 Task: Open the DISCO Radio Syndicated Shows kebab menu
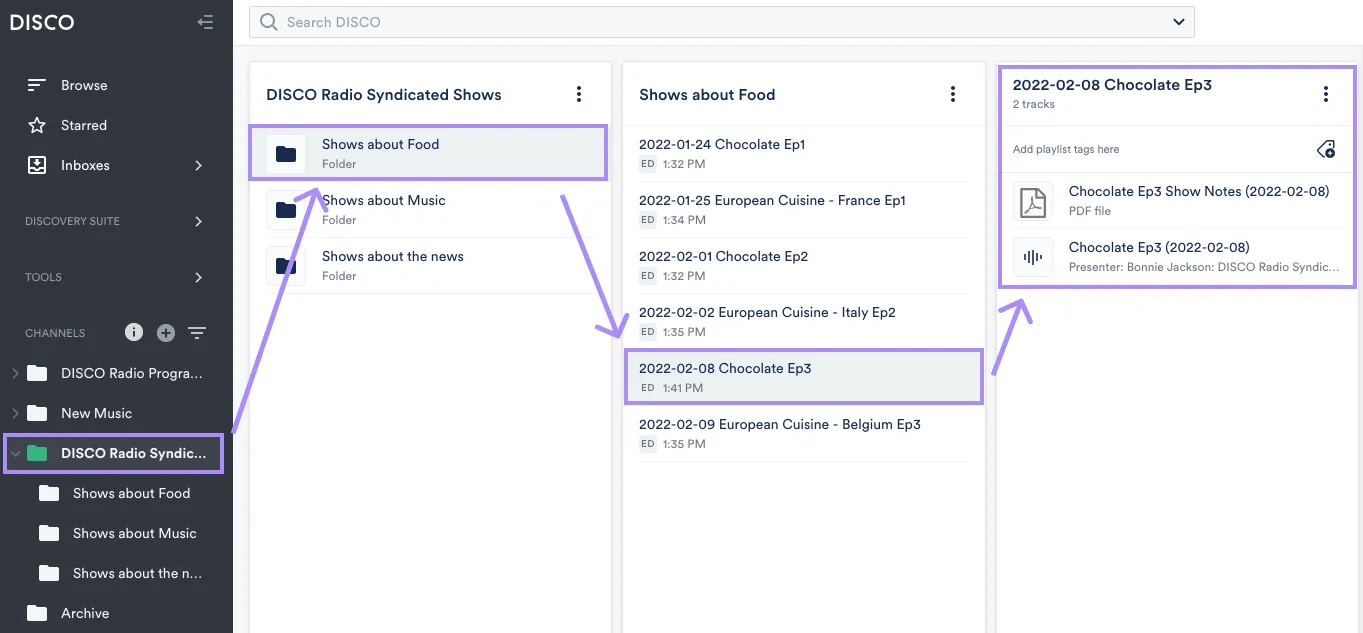tap(578, 93)
